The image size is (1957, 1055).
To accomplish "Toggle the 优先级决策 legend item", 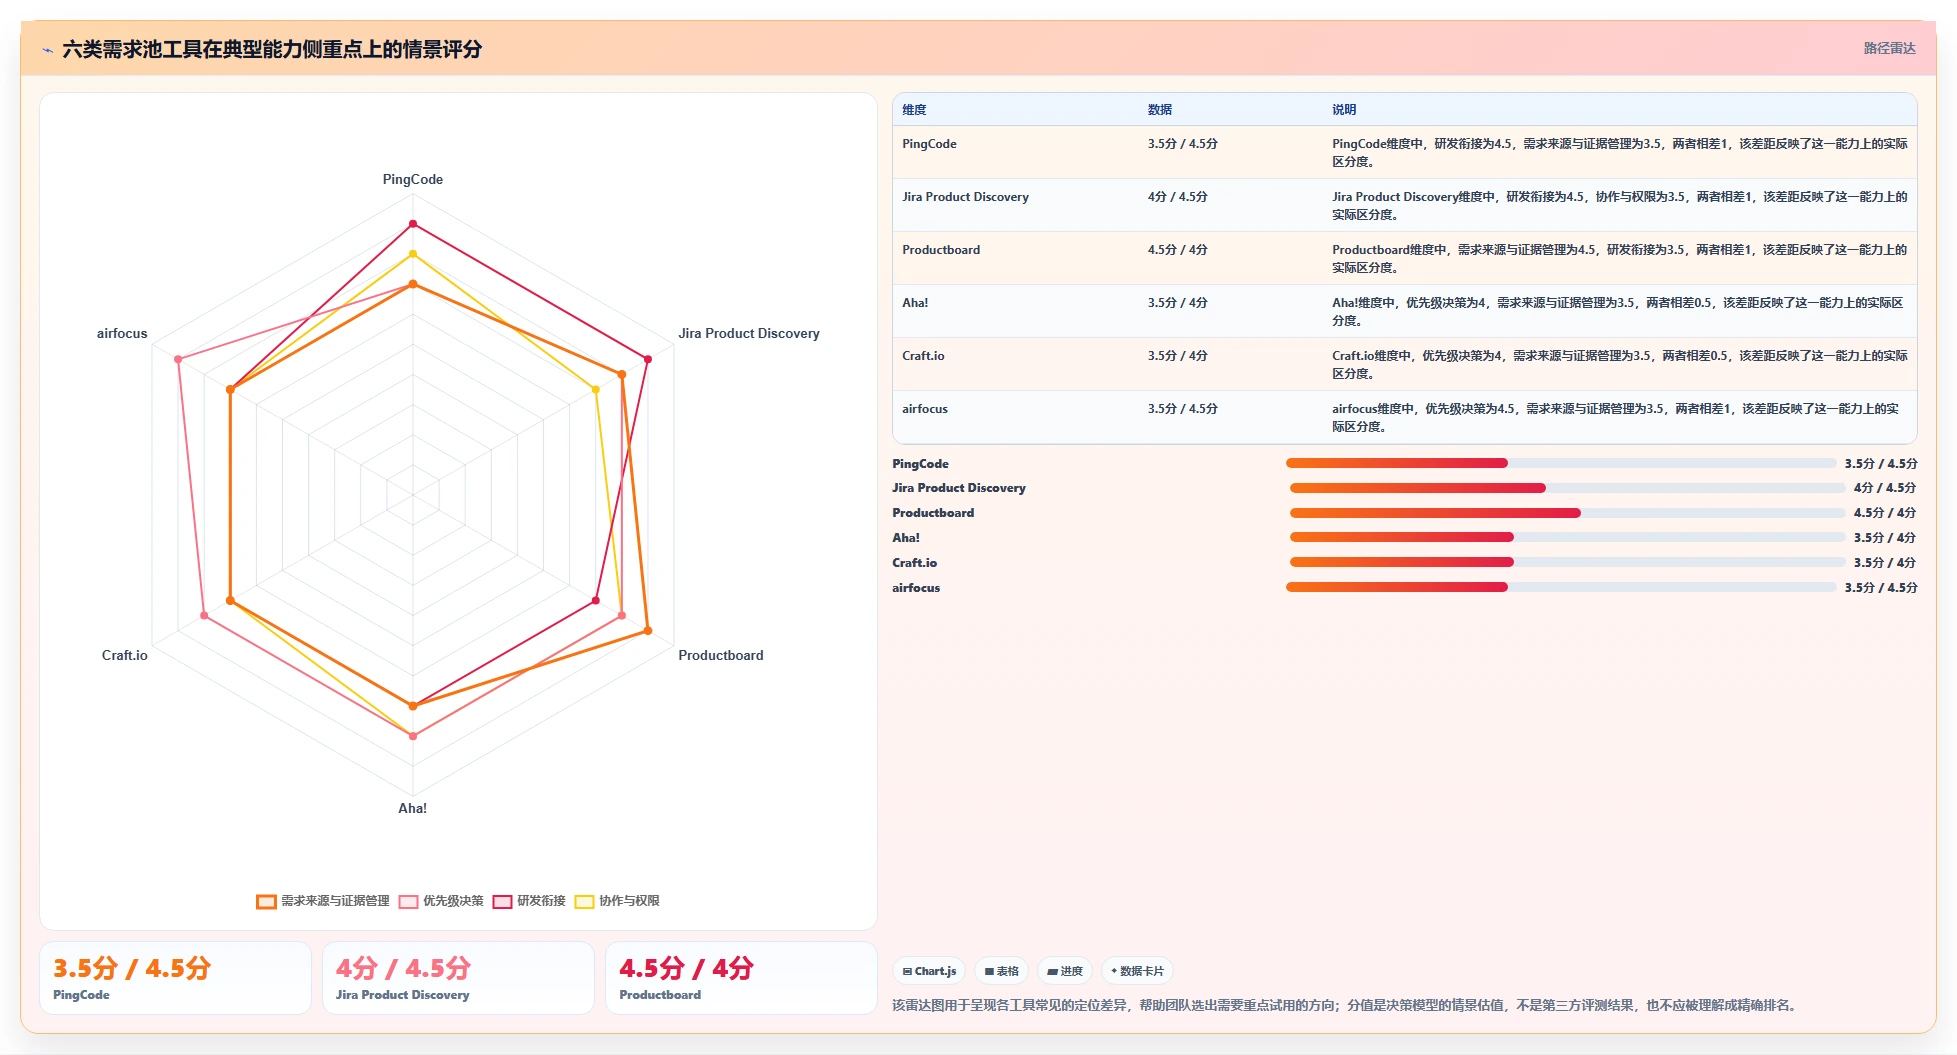I will tap(441, 901).
